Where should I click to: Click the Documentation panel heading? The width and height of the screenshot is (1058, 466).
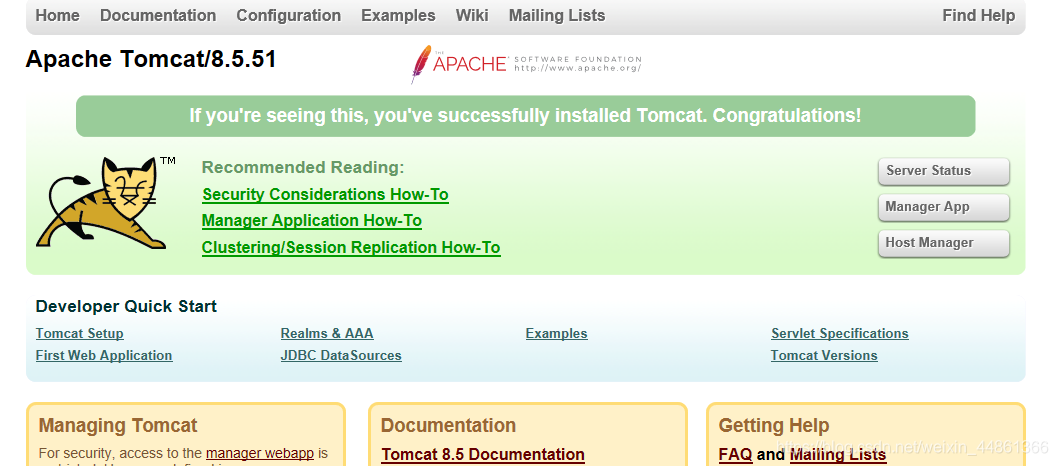pos(449,426)
